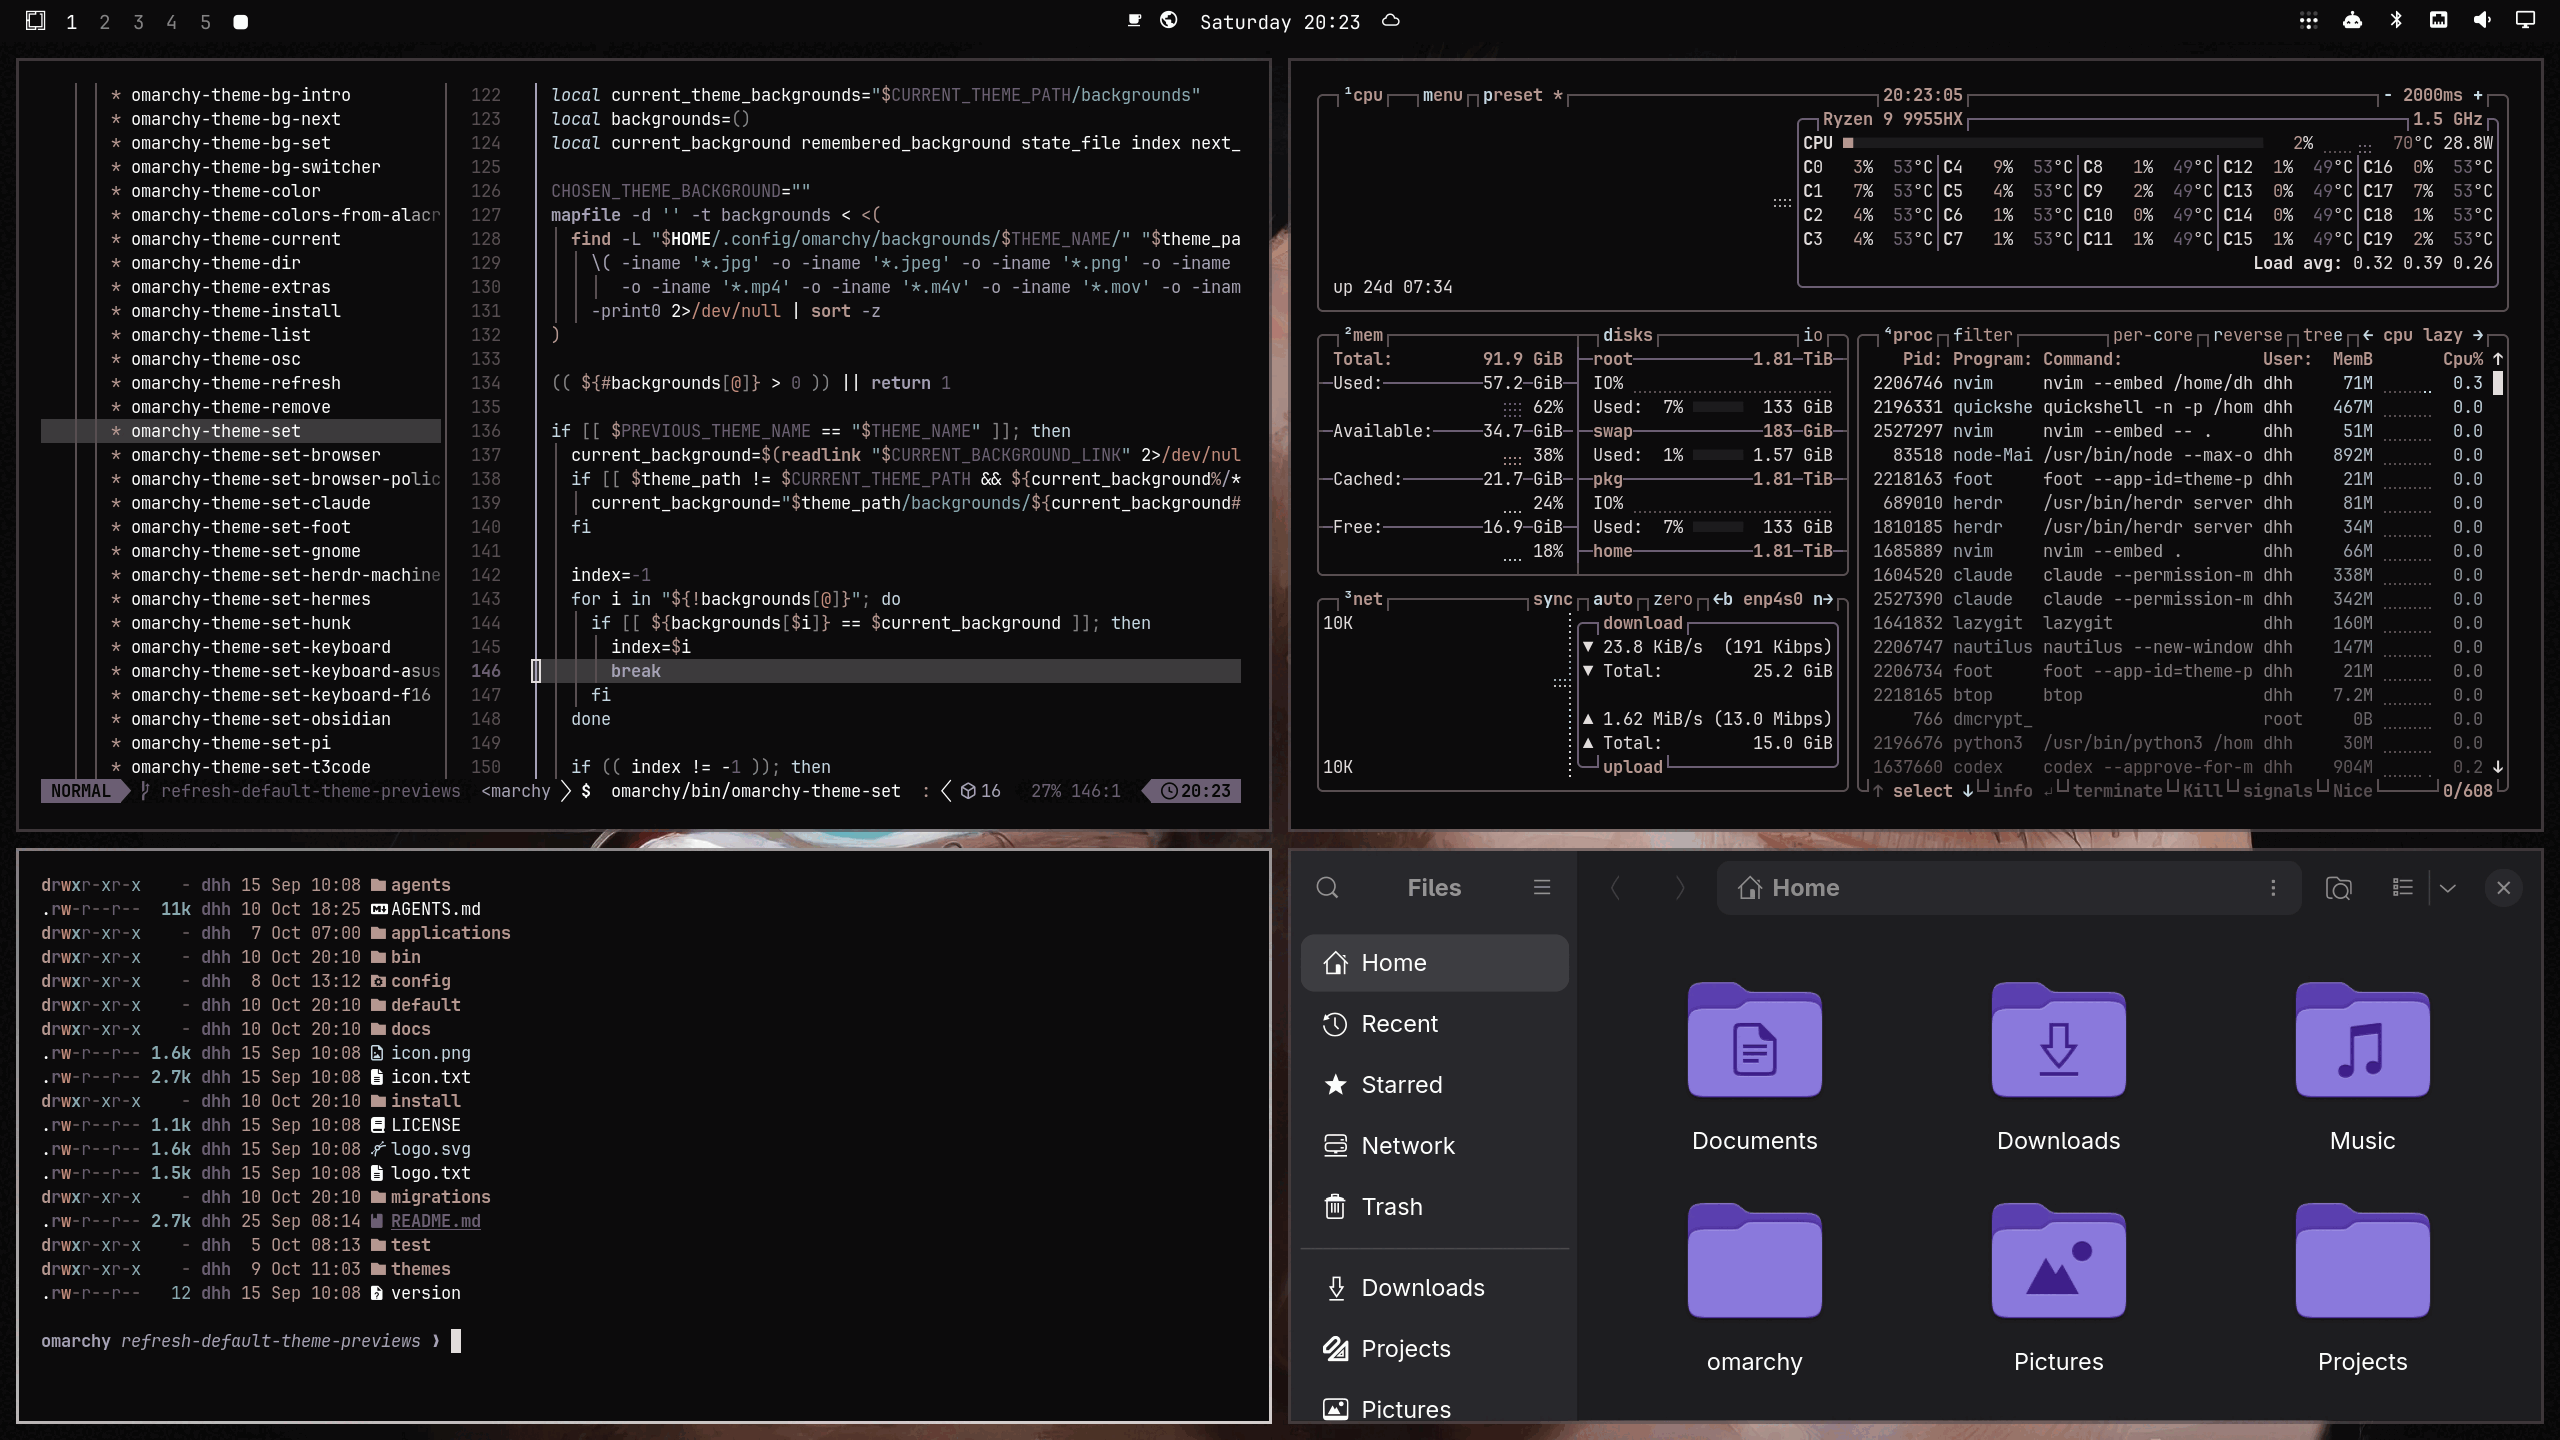Screen dimensions: 2560x1440
Task: Go back in the Files window
Action: [1614, 887]
